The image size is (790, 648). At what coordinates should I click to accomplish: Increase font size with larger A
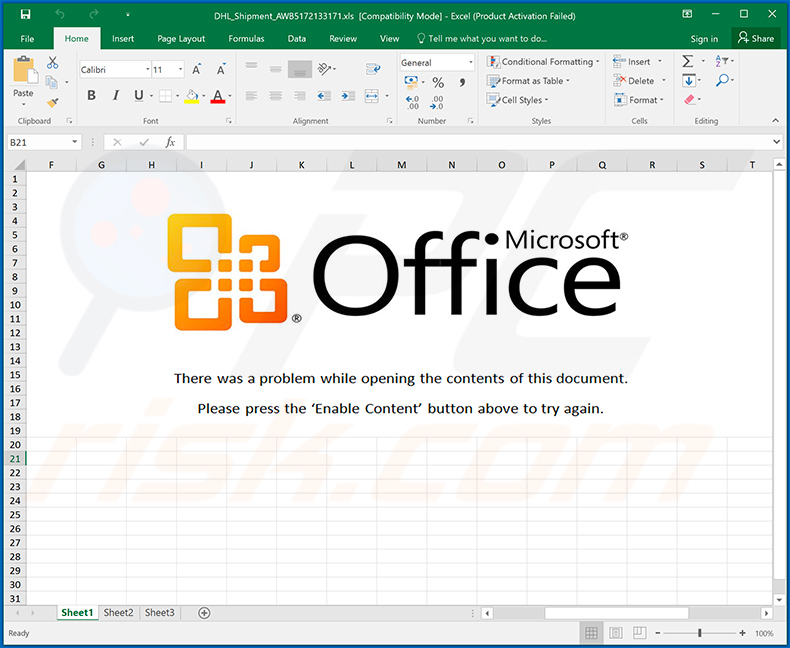point(196,70)
